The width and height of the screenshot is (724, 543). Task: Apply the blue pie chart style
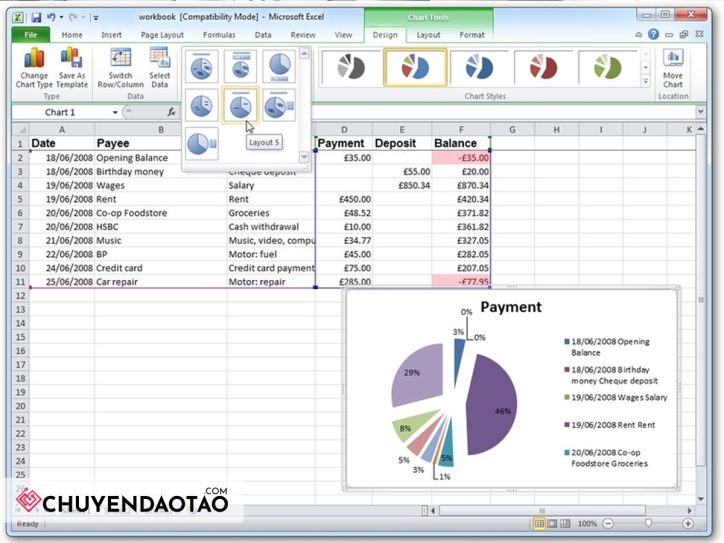click(x=479, y=67)
